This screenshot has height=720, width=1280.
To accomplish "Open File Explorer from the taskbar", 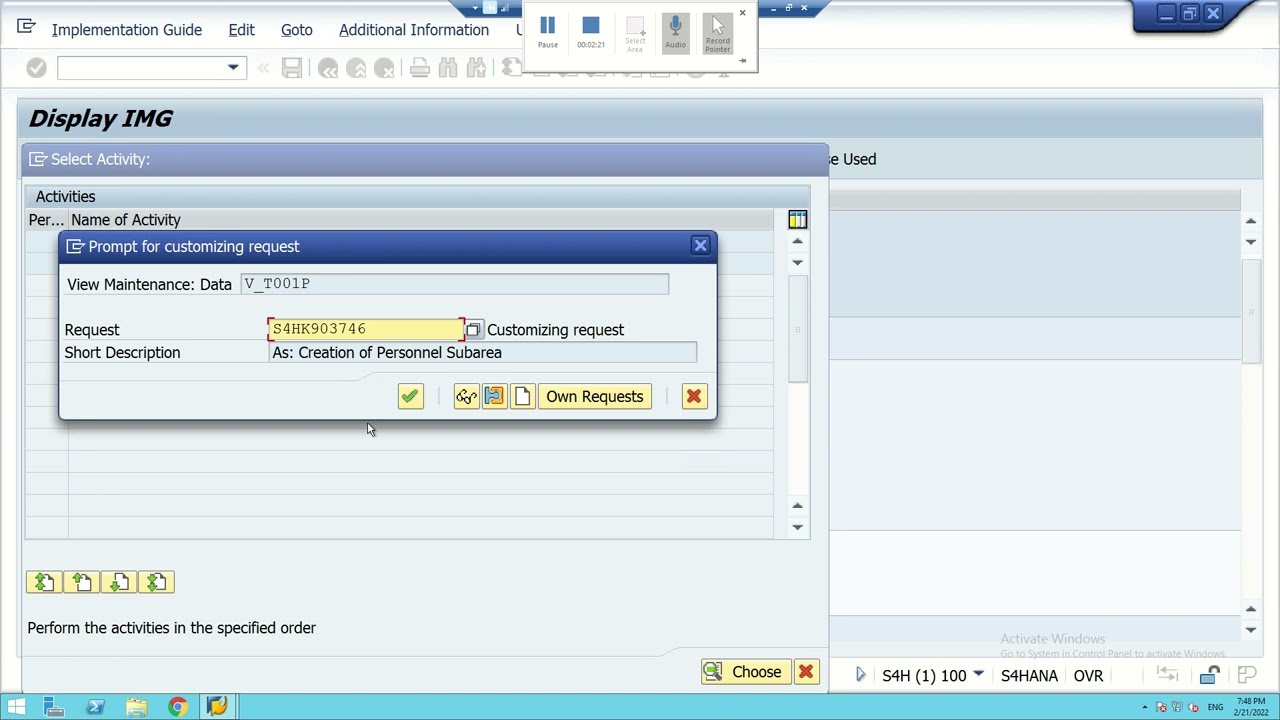I will (136, 707).
